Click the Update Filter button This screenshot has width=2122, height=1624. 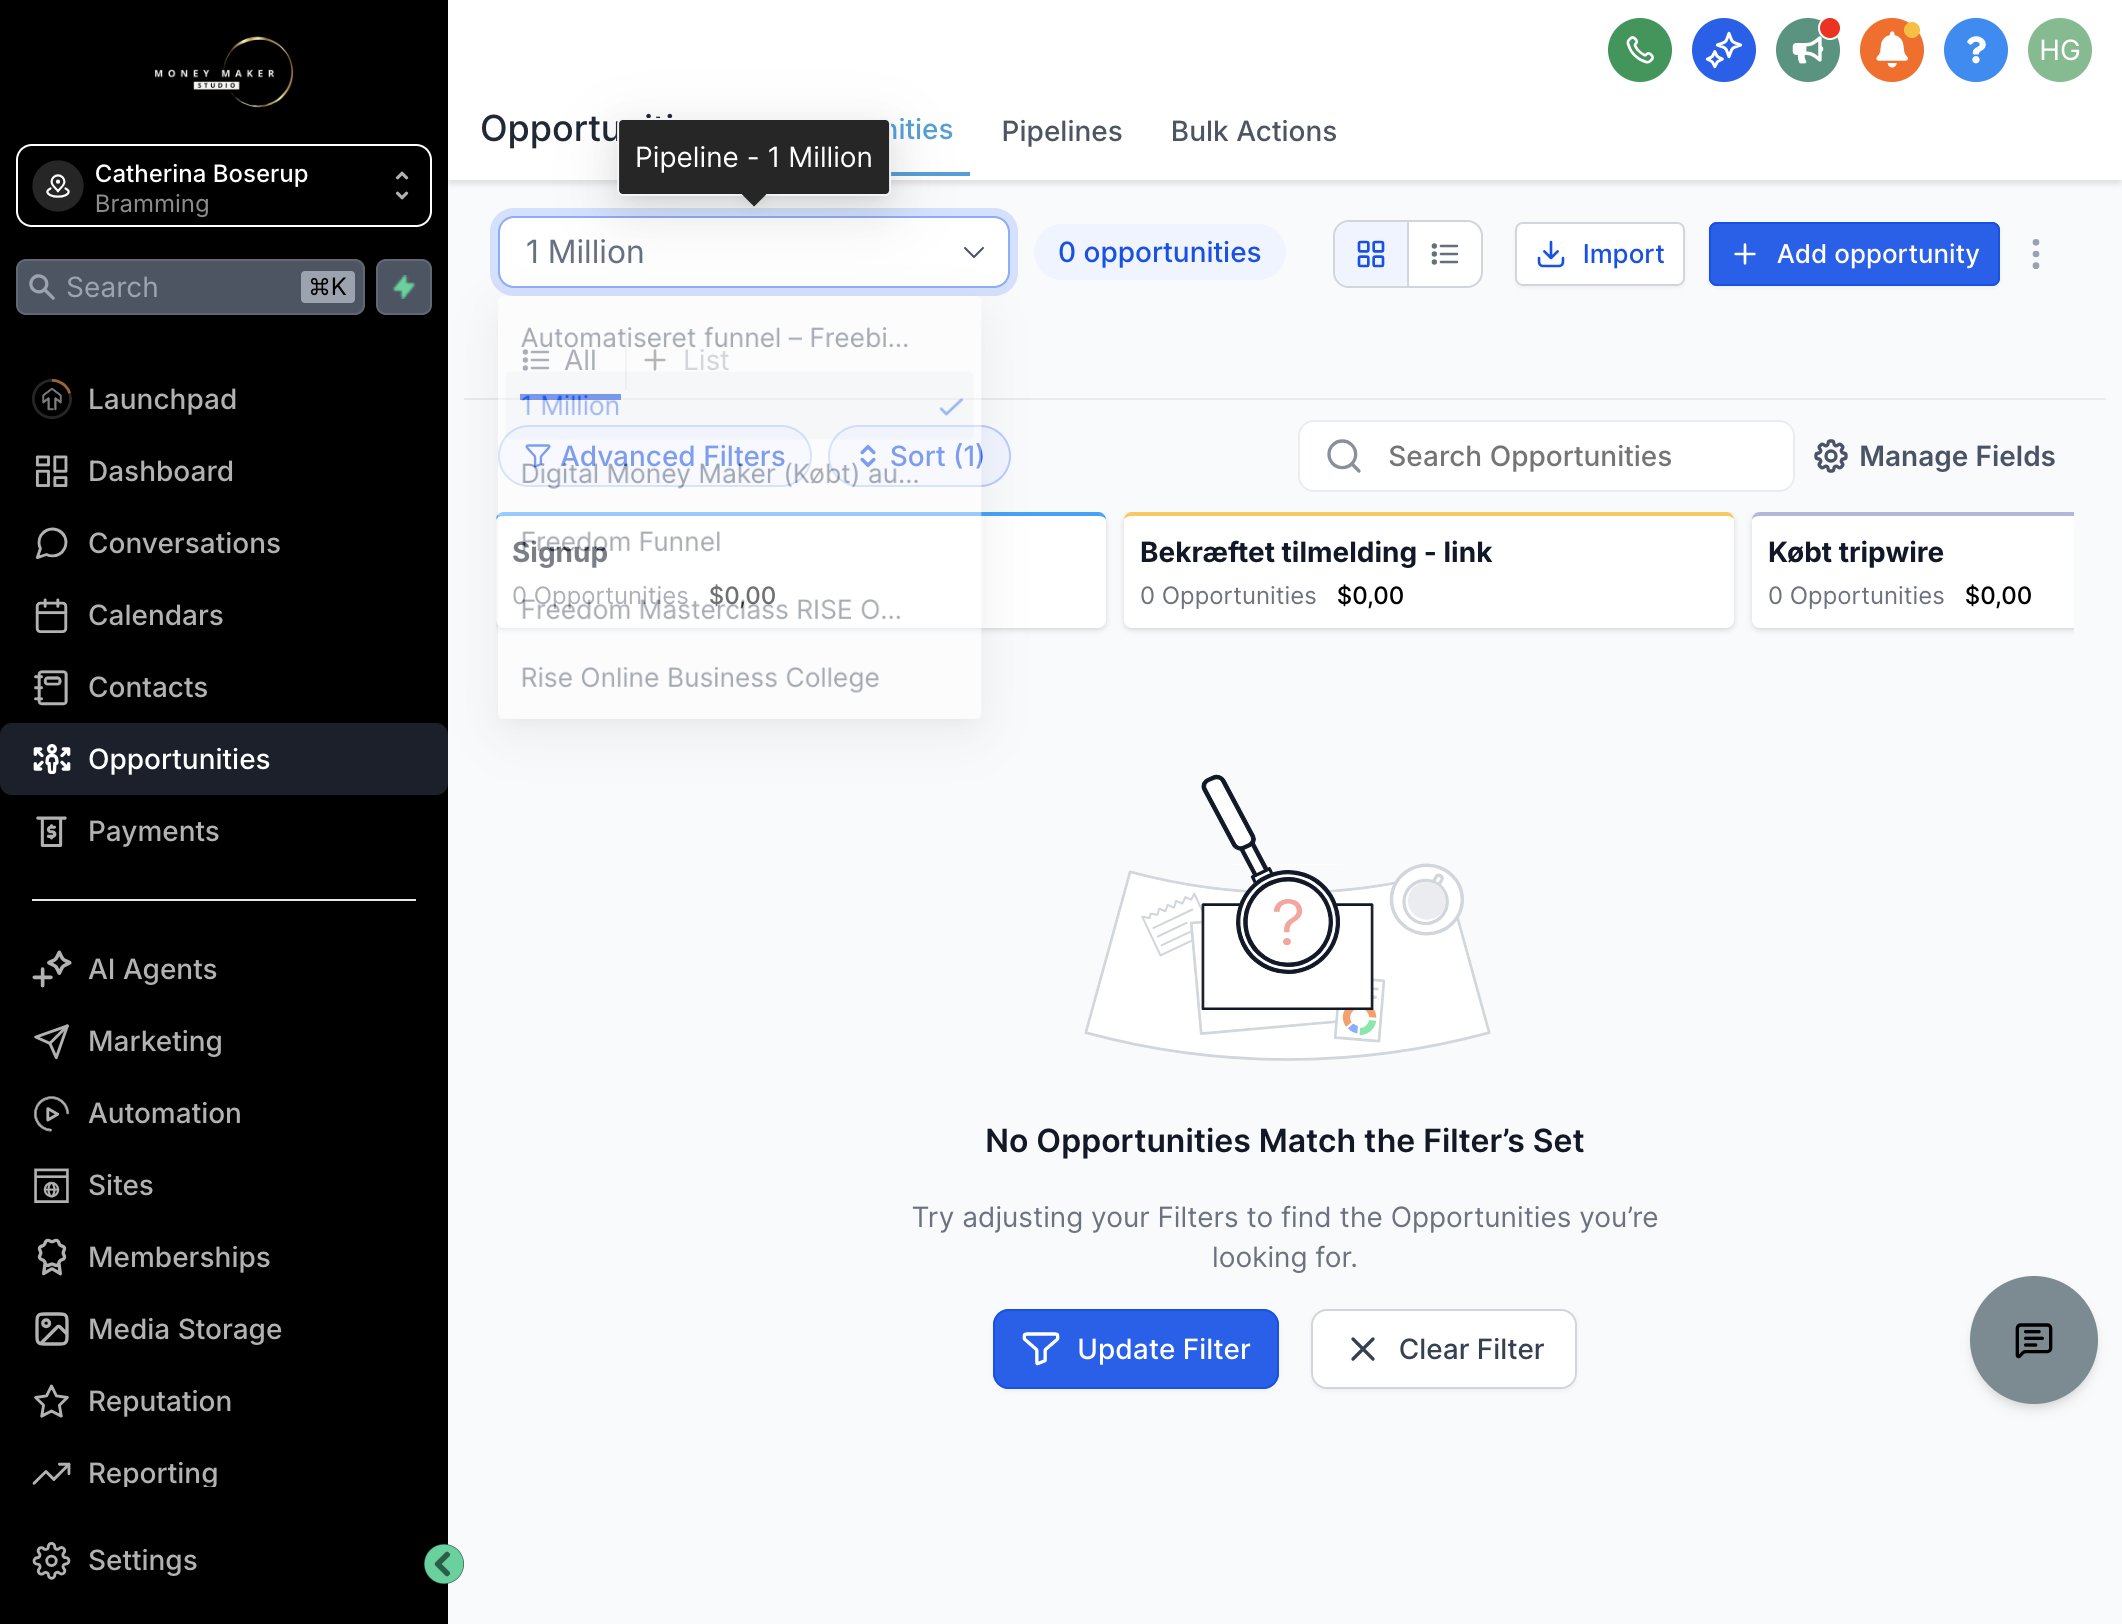pos(1135,1349)
